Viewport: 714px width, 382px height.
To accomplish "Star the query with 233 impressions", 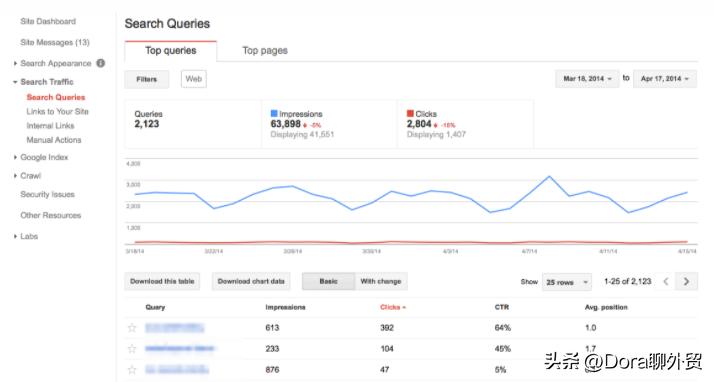I will [x=132, y=349].
